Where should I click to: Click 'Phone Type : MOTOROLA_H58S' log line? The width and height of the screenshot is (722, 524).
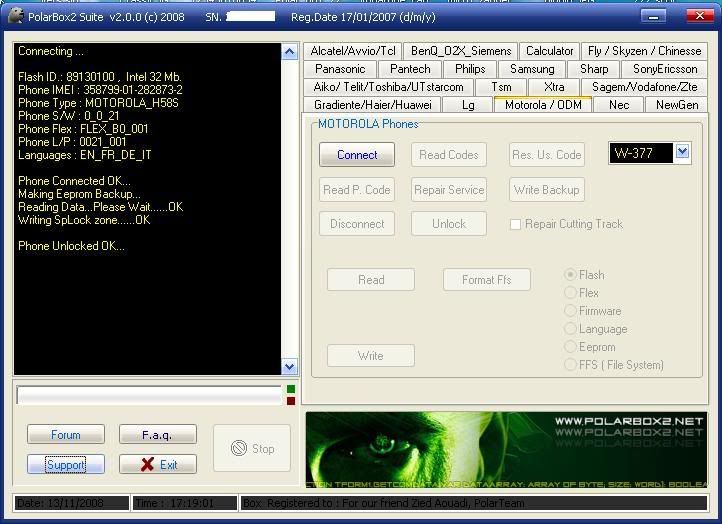click(98, 103)
